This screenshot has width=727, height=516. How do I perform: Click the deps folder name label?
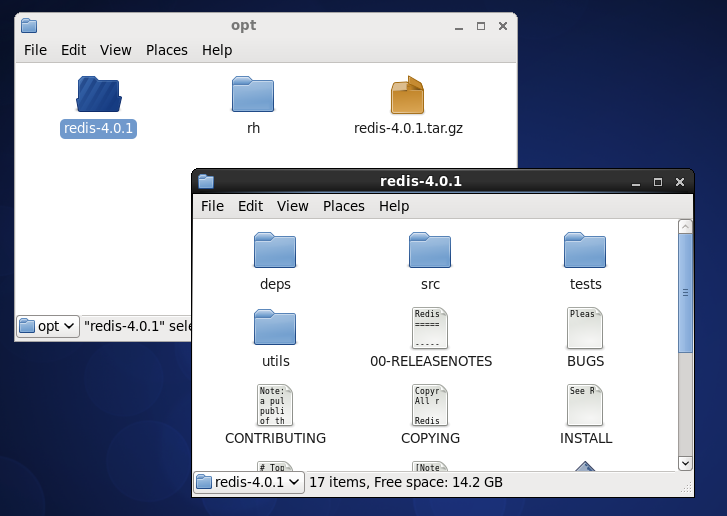tap(275, 284)
